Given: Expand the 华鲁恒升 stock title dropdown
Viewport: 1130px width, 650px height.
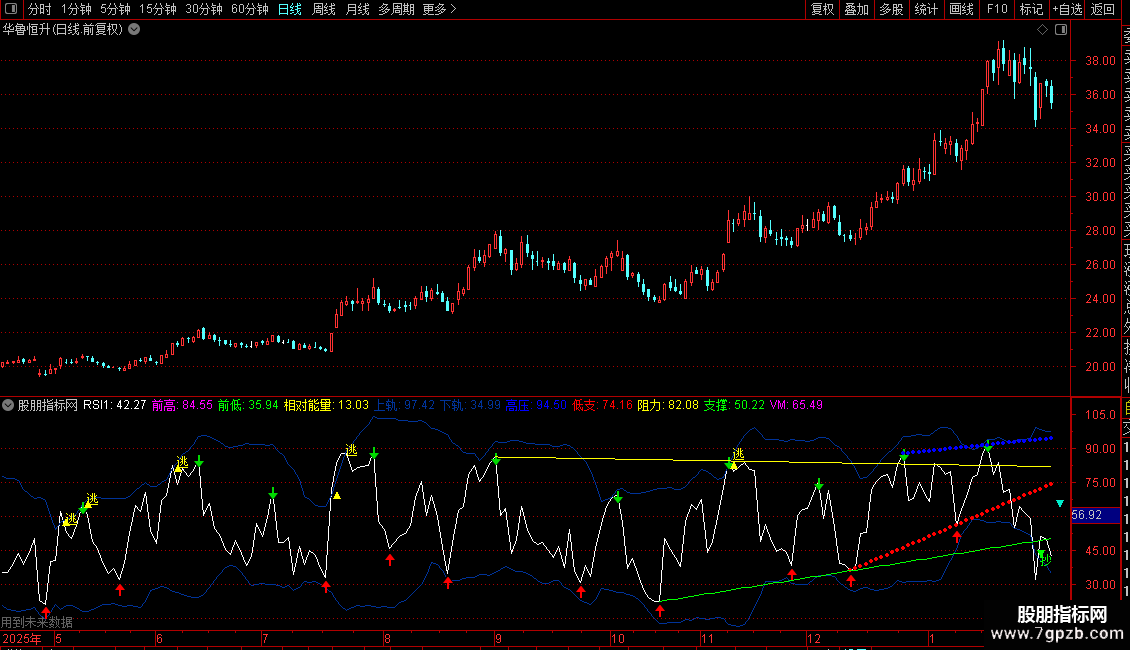Looking at the screenshot, I should pos(135,30).
